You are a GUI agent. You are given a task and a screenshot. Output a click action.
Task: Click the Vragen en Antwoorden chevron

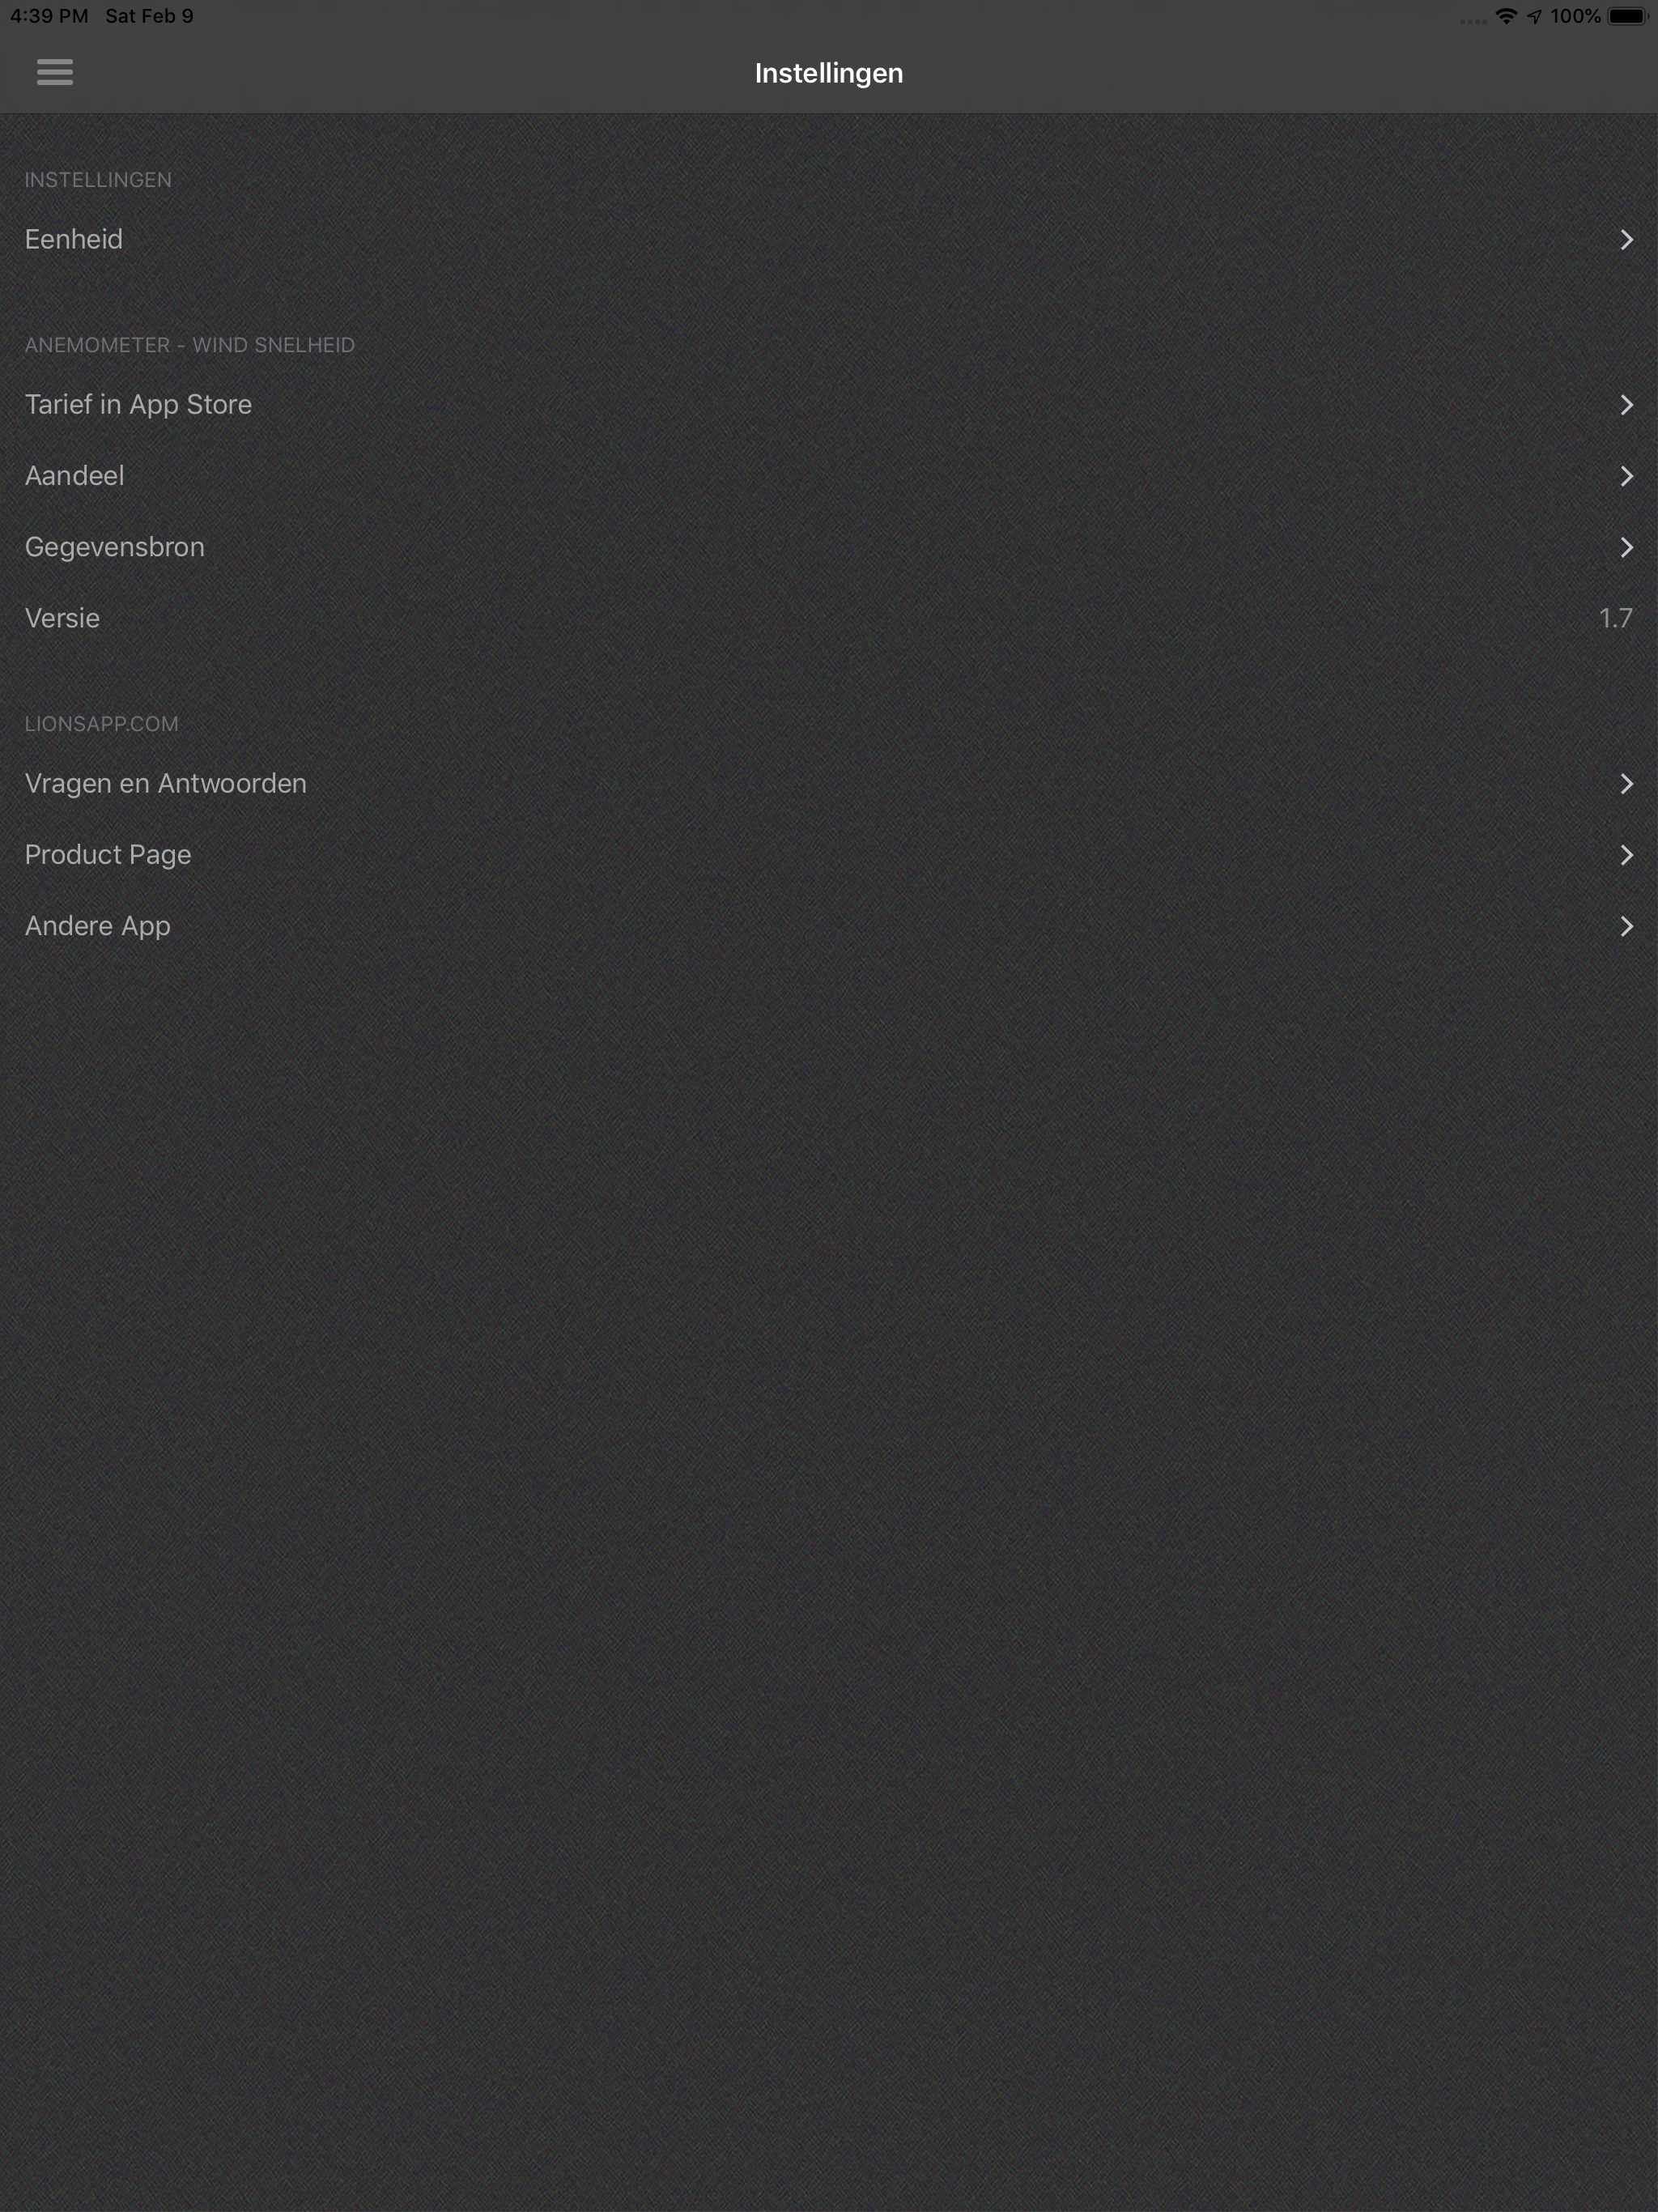(1626, 784)
